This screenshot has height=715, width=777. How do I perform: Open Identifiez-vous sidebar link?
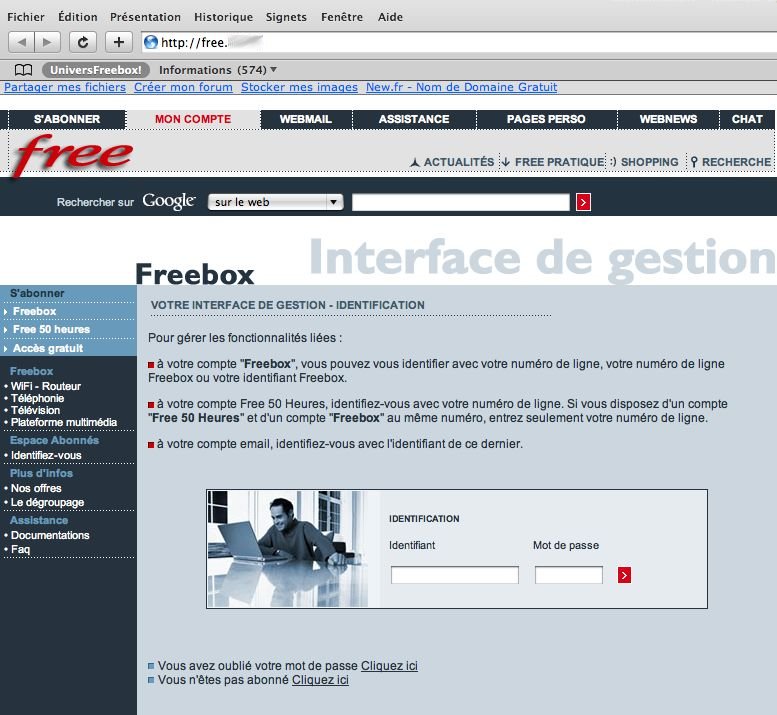pyautogui.click(x=46, y=455)
